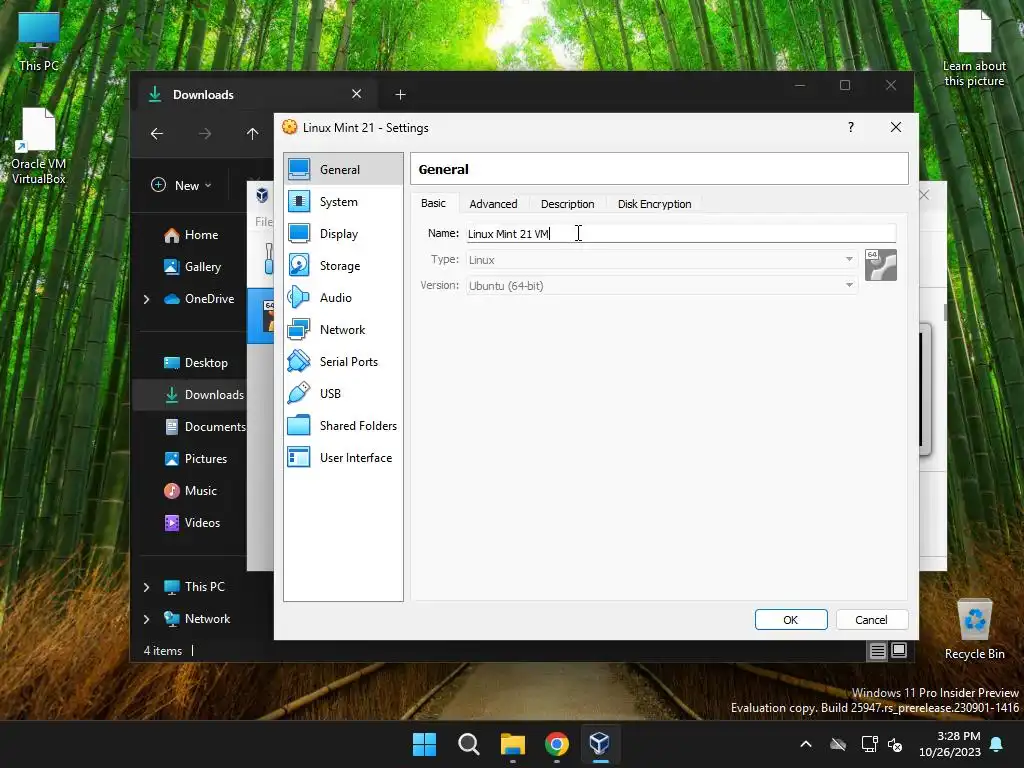Click the network tray icon
Image resolution: width=1024 pixels, height=768 pixels.
tap(869, 744)
